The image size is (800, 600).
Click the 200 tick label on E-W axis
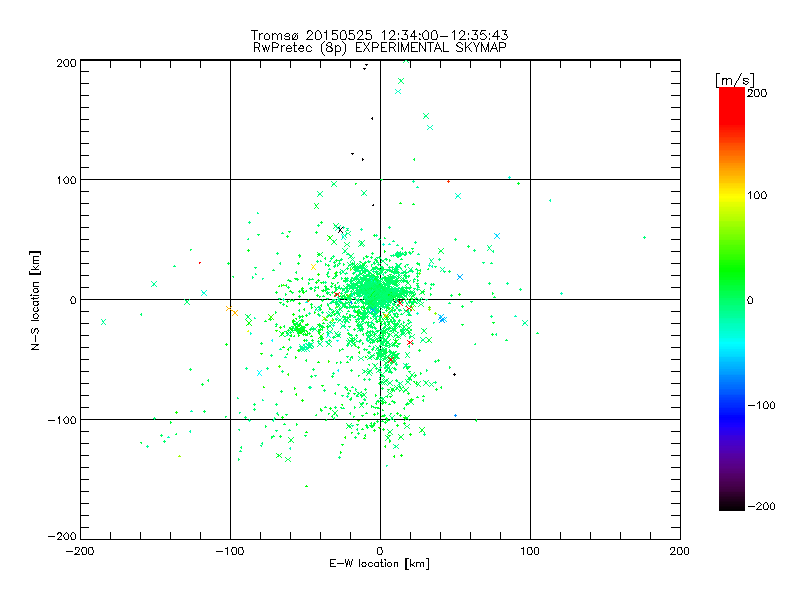(679, 551)
